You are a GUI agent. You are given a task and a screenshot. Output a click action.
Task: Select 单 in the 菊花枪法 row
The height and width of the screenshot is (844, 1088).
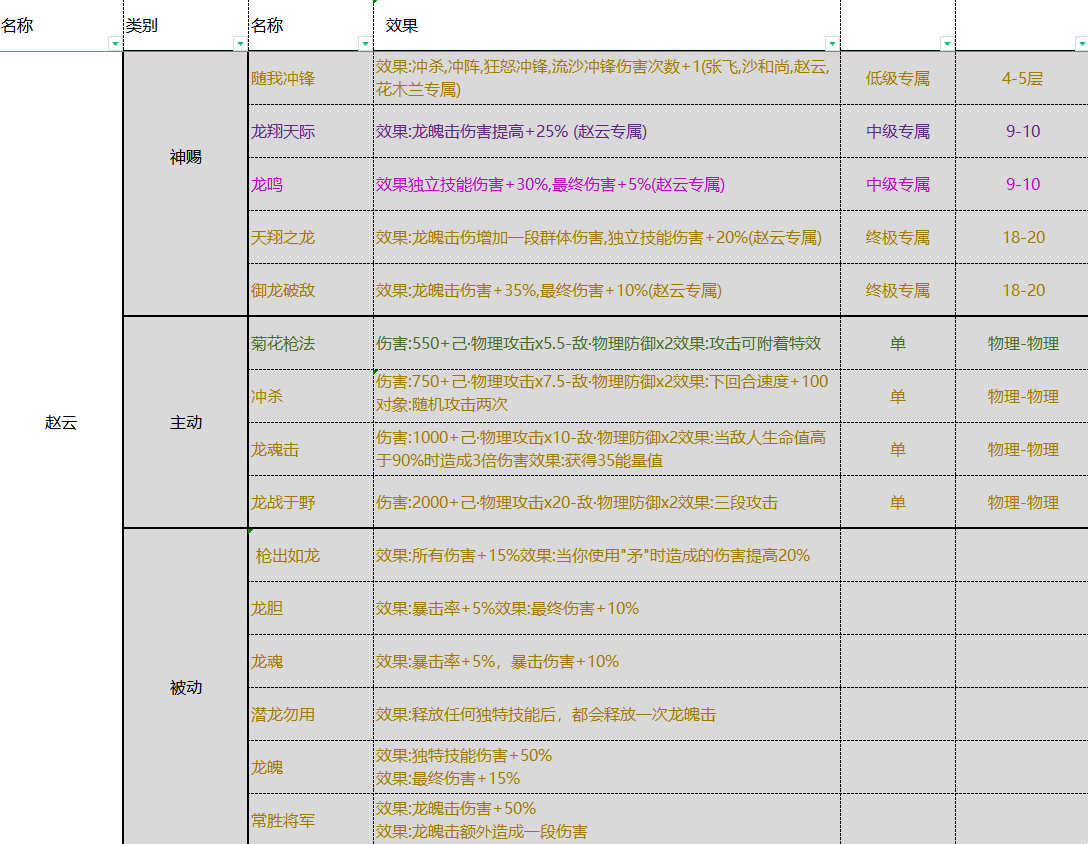click(898, 344)
